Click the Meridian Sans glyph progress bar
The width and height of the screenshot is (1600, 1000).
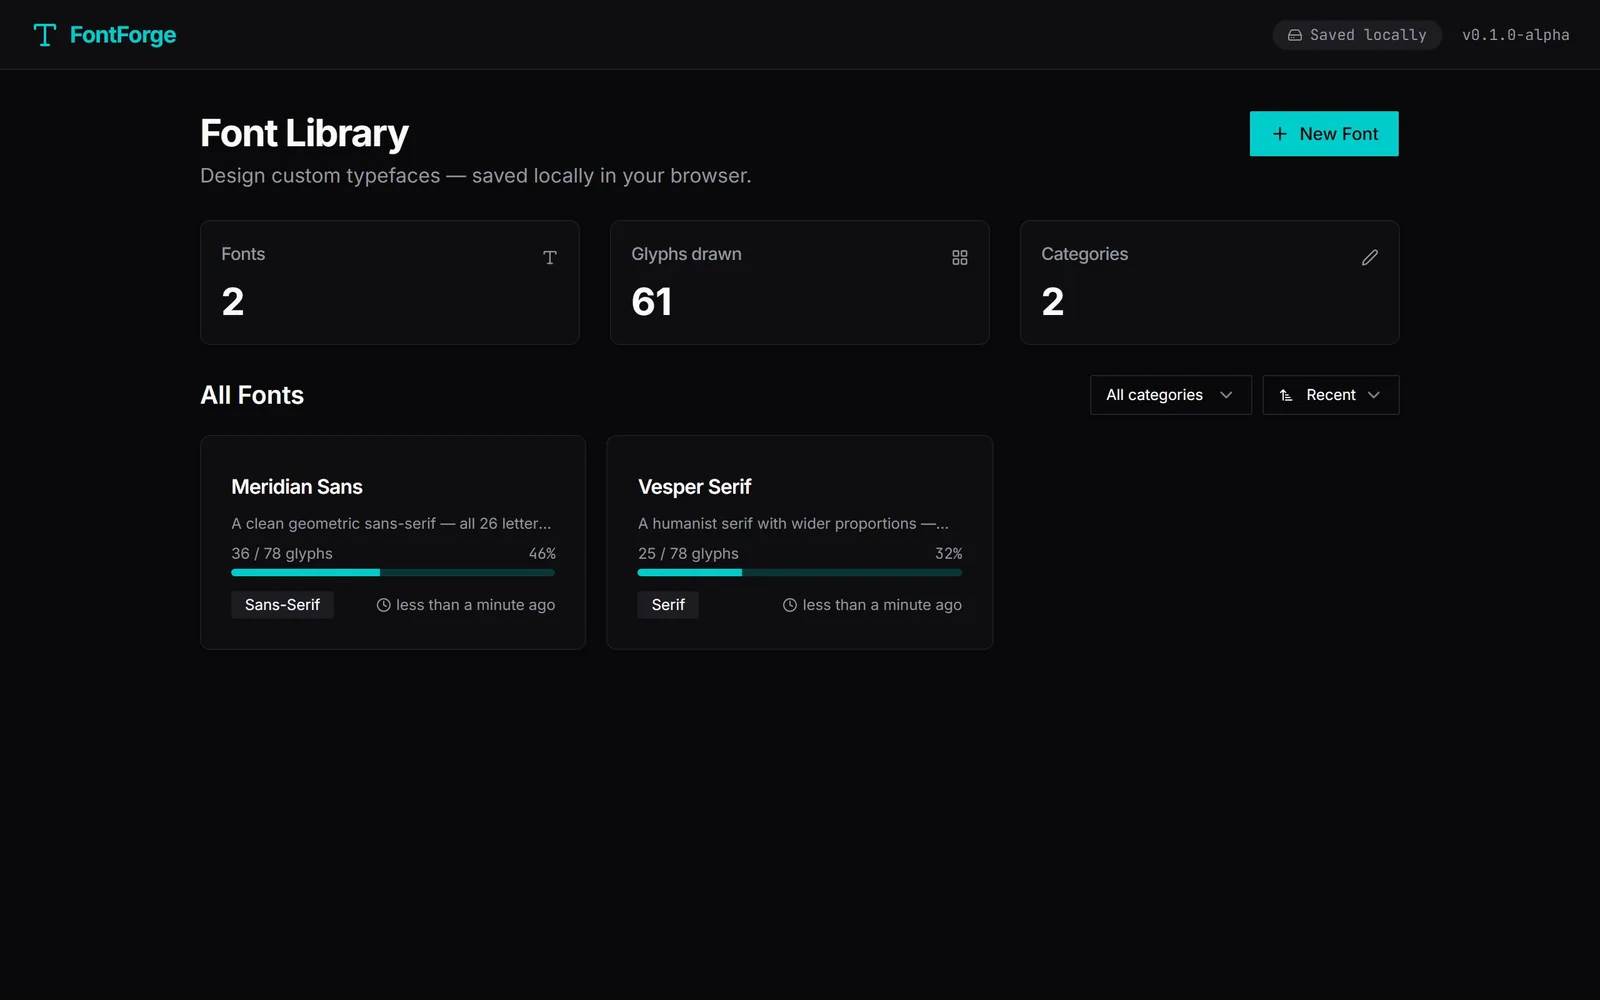click(393, 573)
